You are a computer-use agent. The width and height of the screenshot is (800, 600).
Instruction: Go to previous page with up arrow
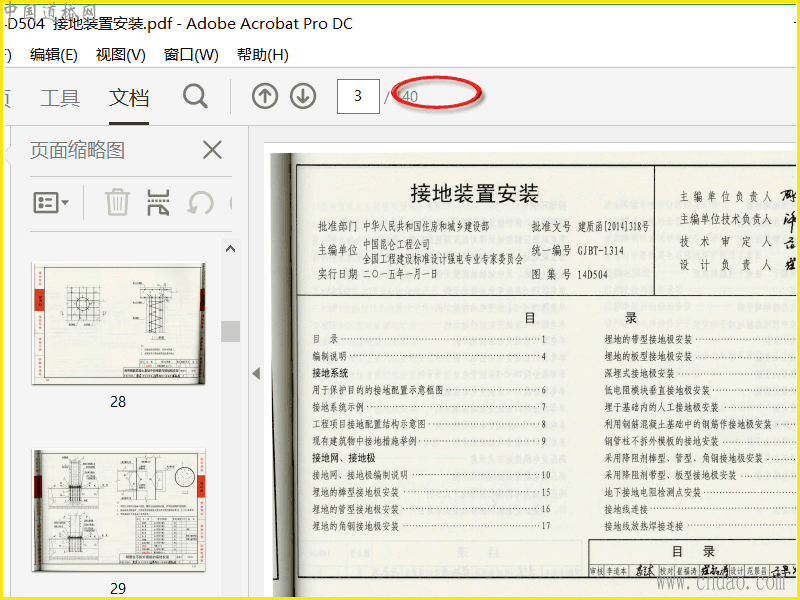tap(265, 96)
